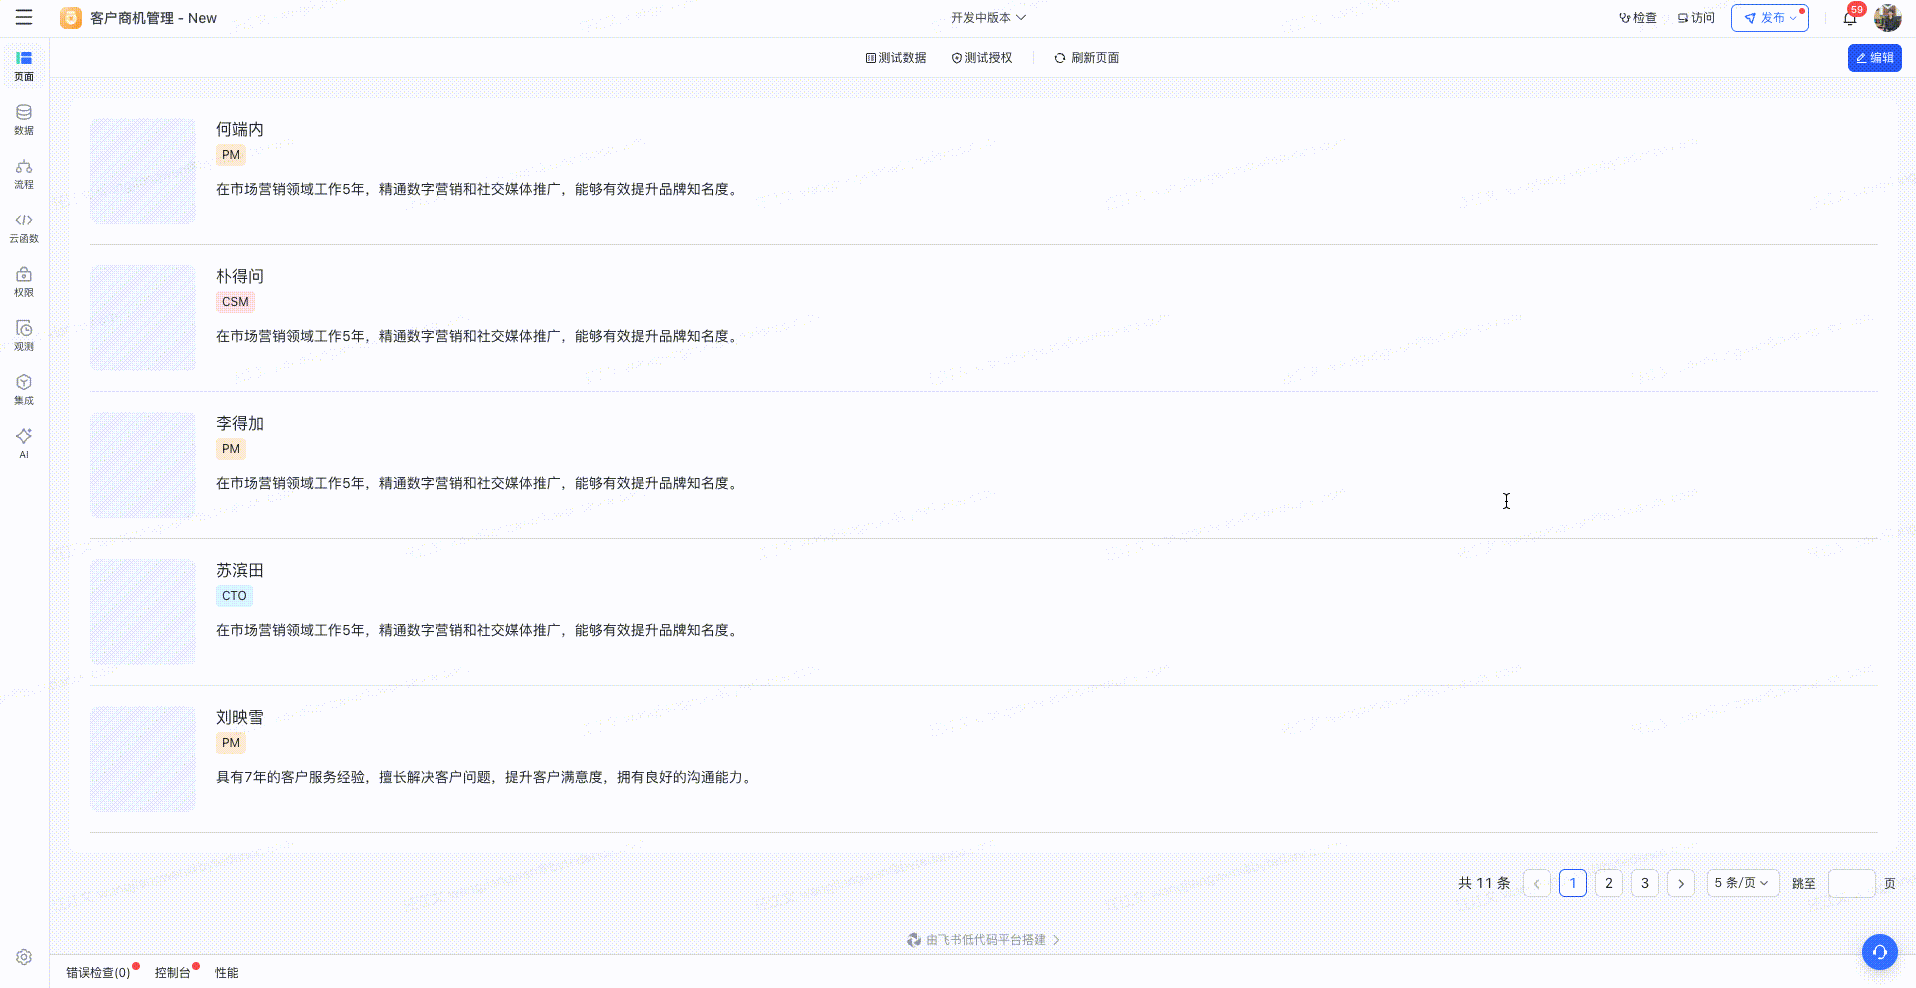This screenshot has height=988, width=1916.
Task: Click the name 李得加
Action: 240,423
